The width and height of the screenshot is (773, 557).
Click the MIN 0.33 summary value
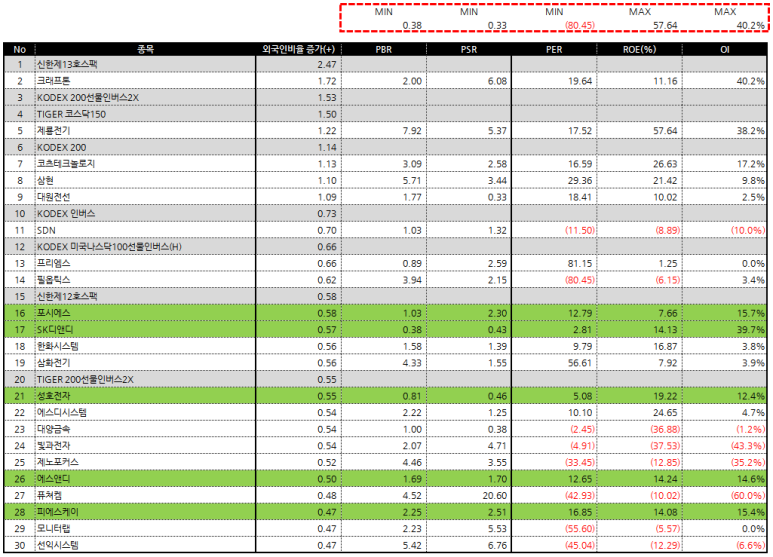point(497,25)
